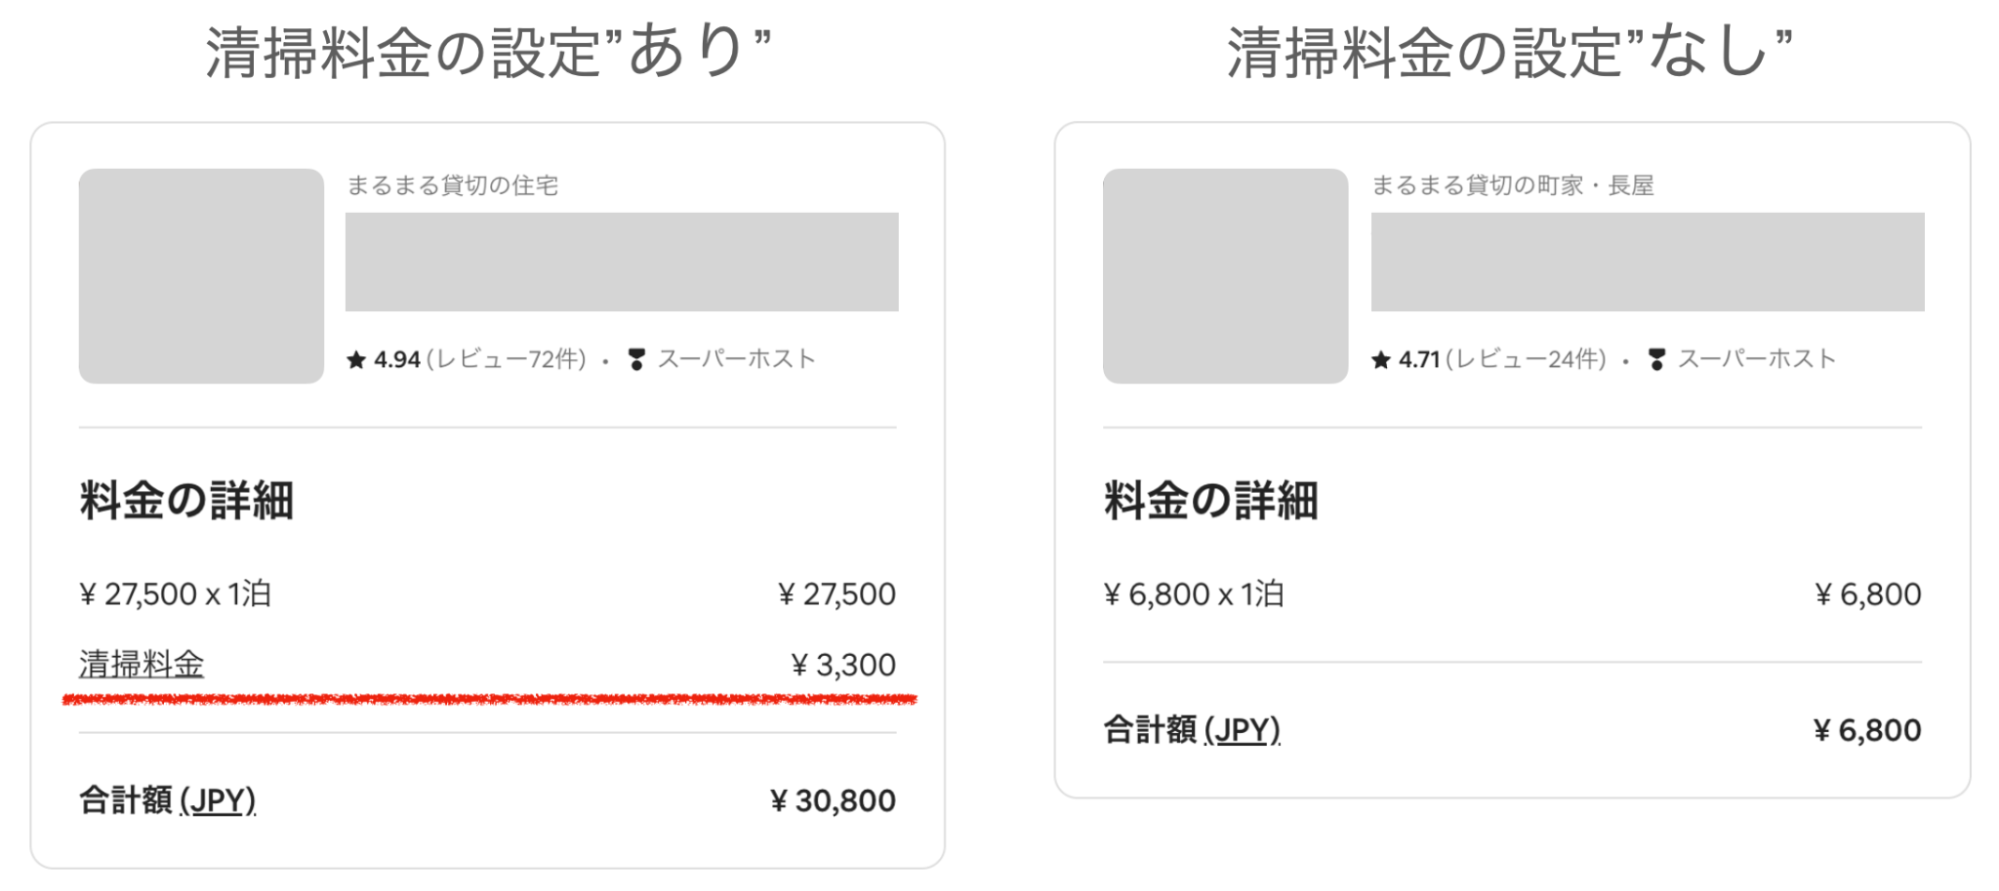
Task: Click the Superhost badge icon after レビュー72件
Action: pyautogui.click(x=636, y=360)
